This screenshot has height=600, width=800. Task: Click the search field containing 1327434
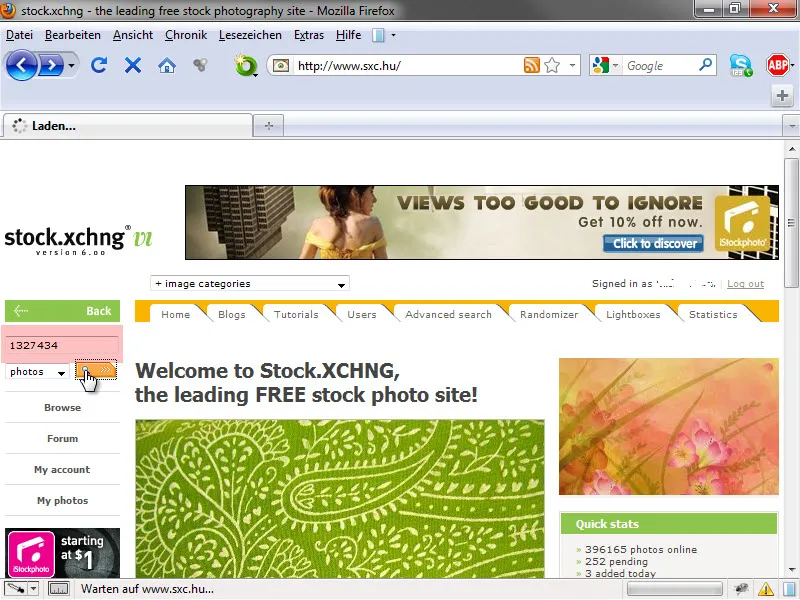click(62, 345)
